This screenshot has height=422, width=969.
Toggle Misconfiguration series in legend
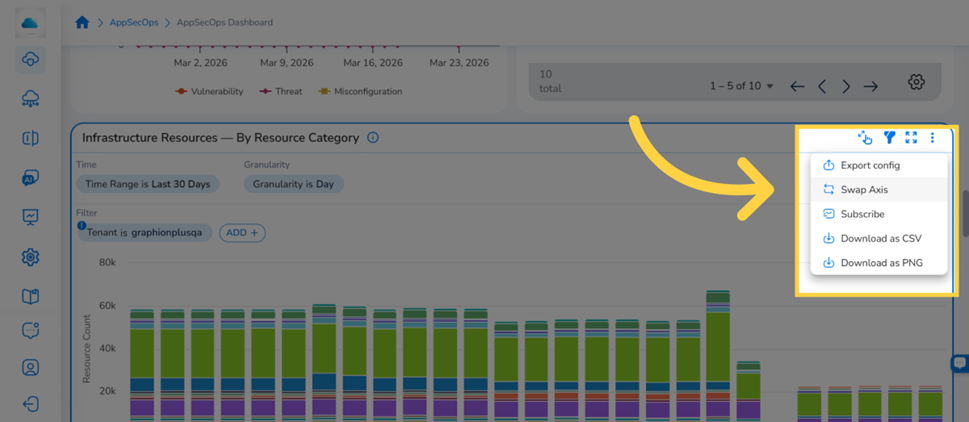pos(360,91)
